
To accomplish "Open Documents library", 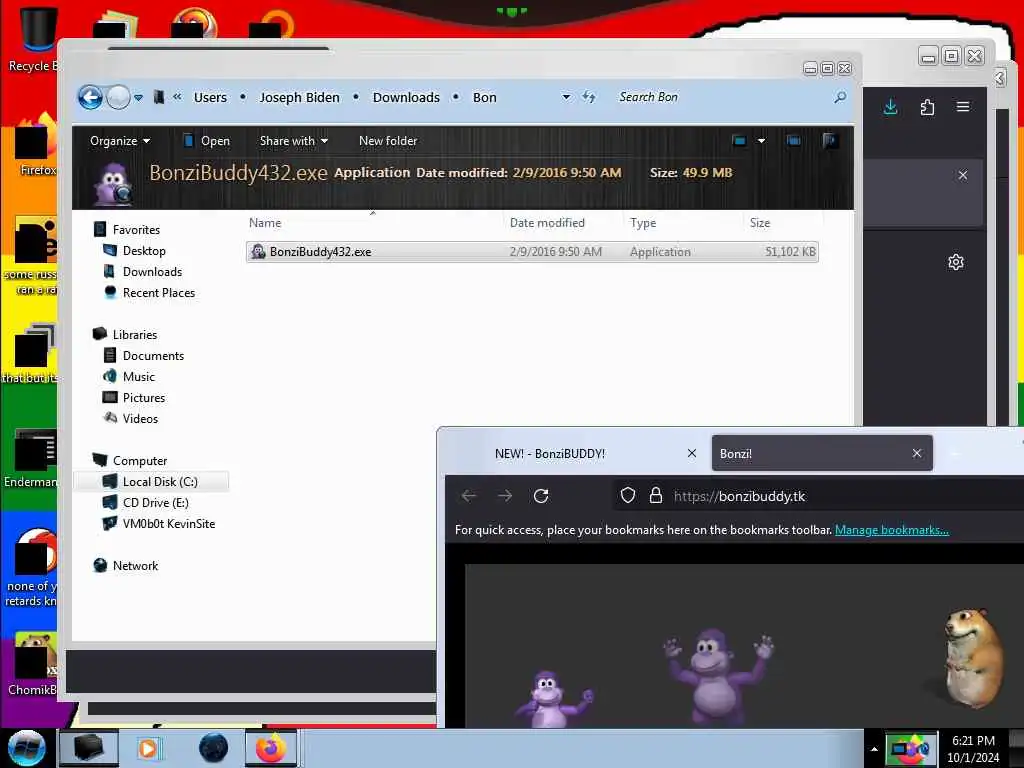I will pyautogui.click(x=153, y=356).
